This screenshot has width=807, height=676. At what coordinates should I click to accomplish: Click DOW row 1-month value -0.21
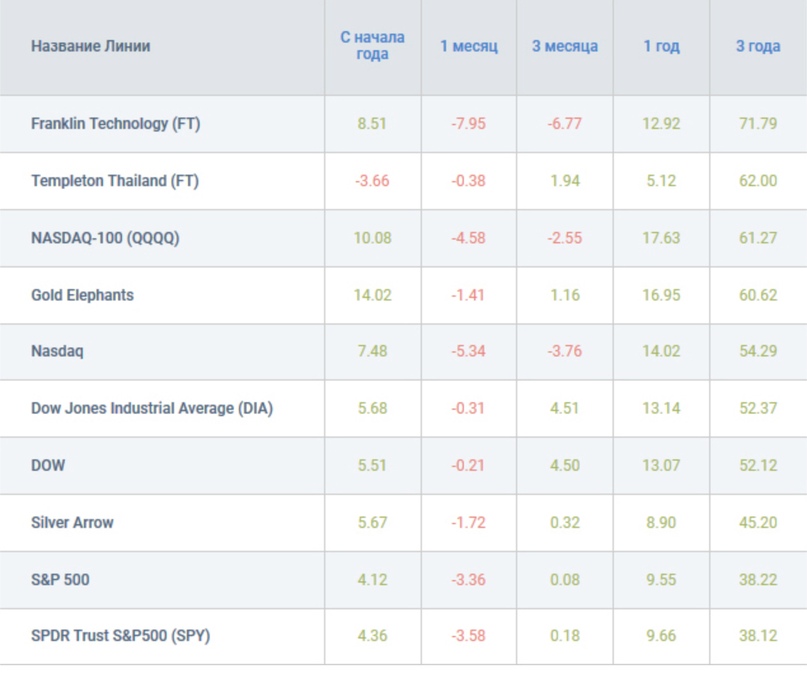(x=468, y=465)
